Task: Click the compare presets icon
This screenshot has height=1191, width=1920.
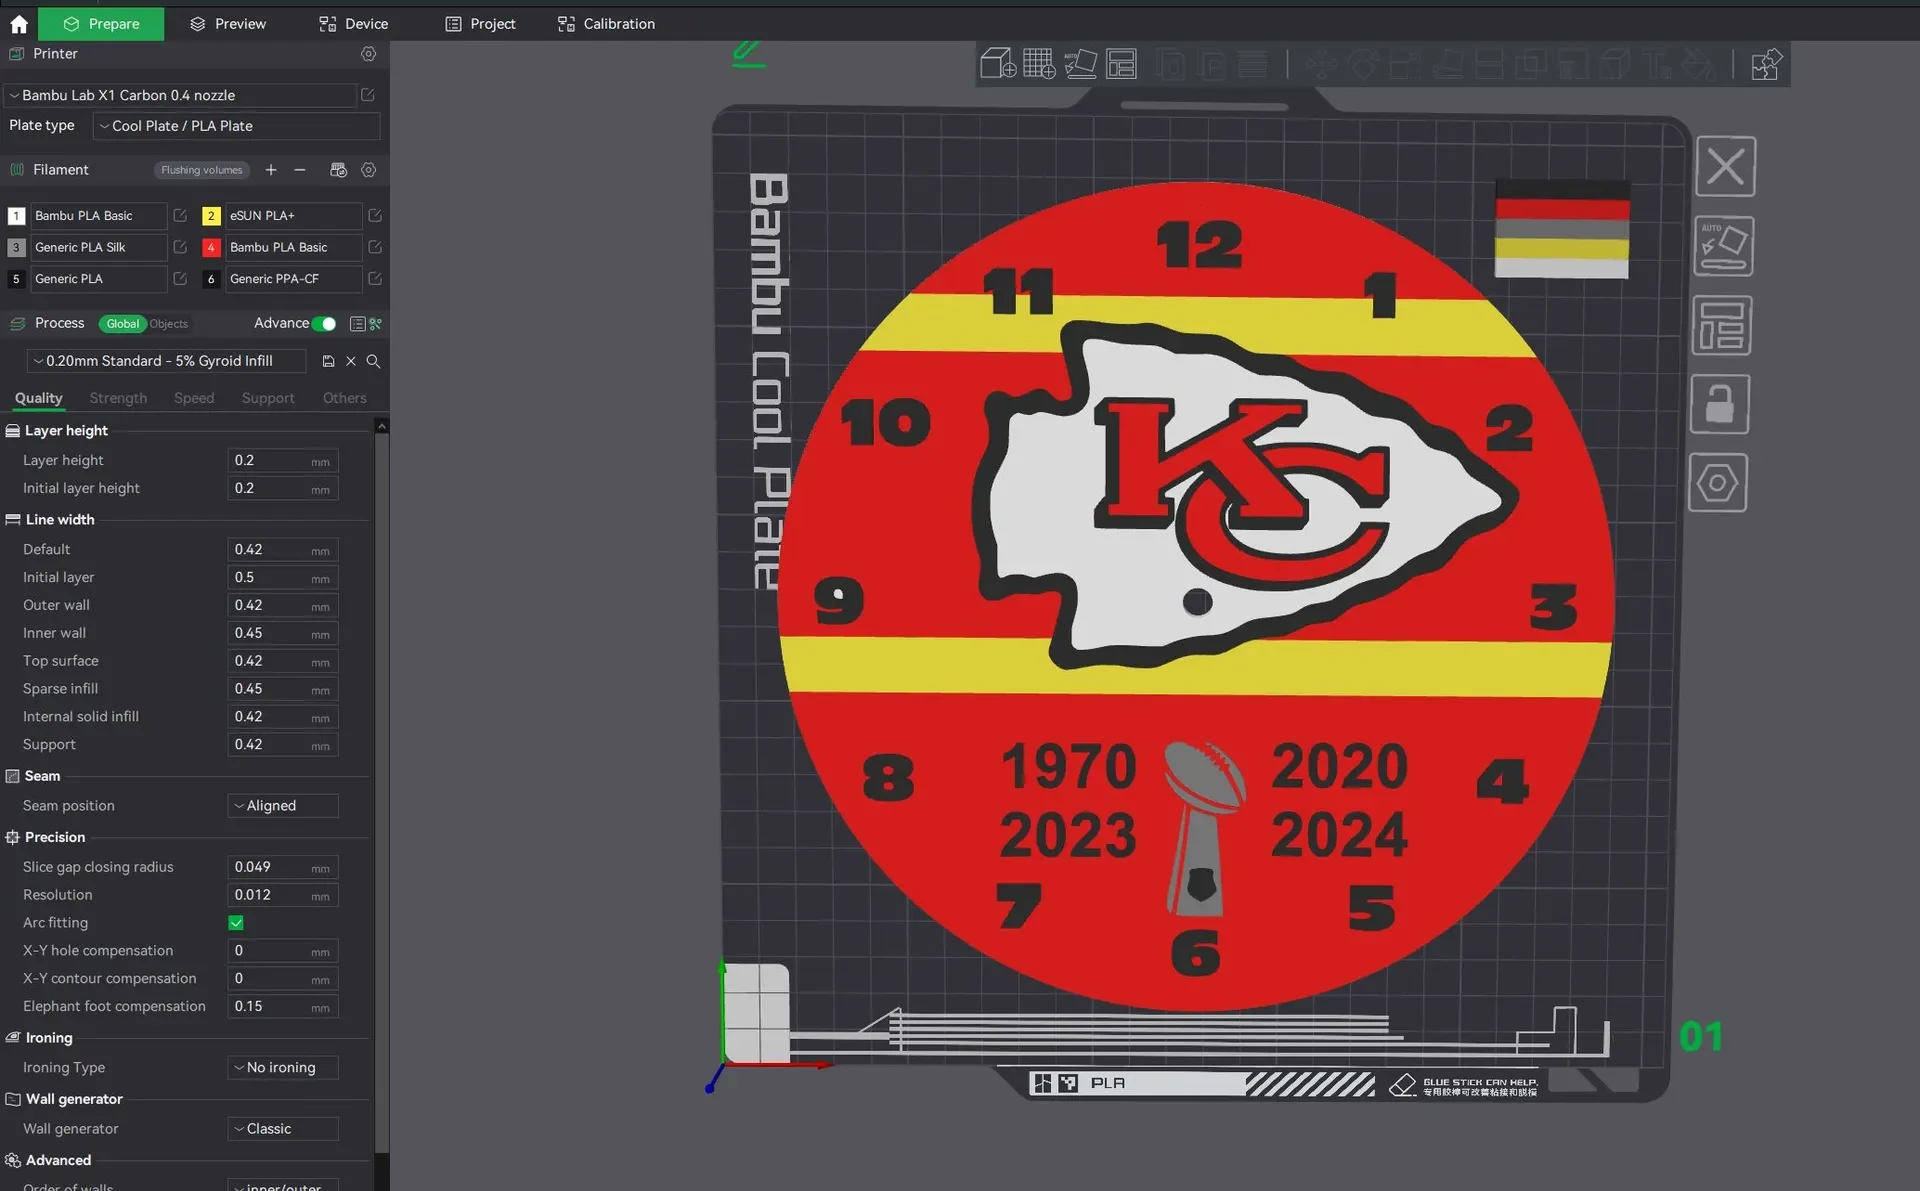Action: (x=375, y=324)
